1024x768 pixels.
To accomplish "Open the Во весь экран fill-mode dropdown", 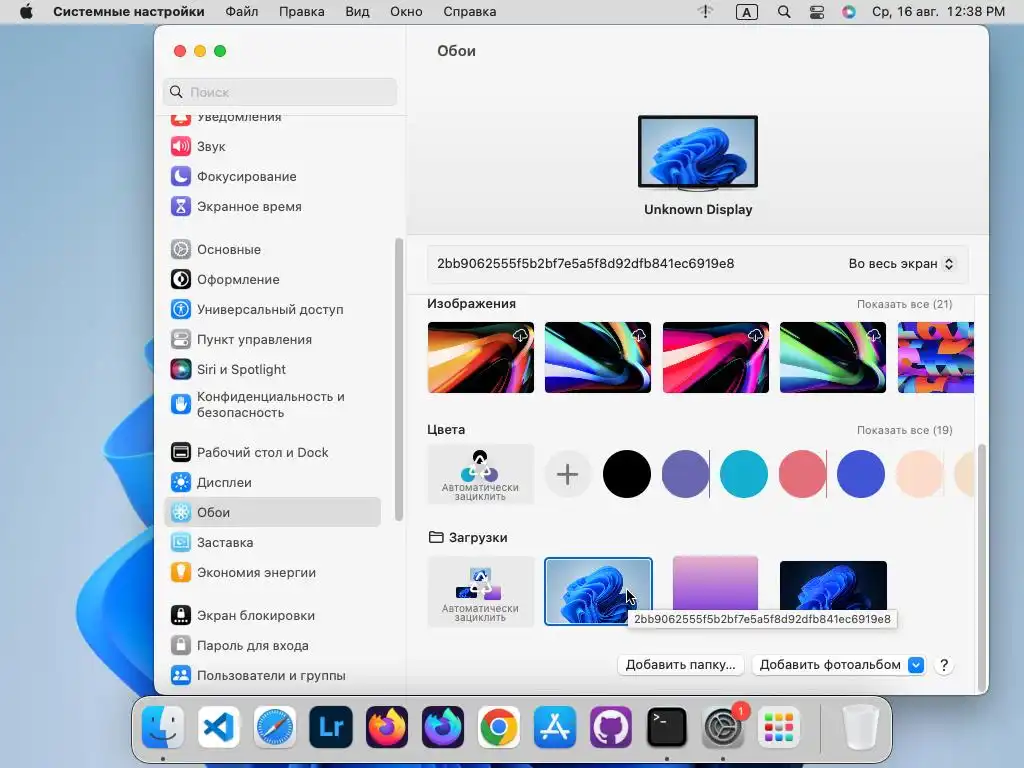I will pyautogui.click(x=901, y=264).
